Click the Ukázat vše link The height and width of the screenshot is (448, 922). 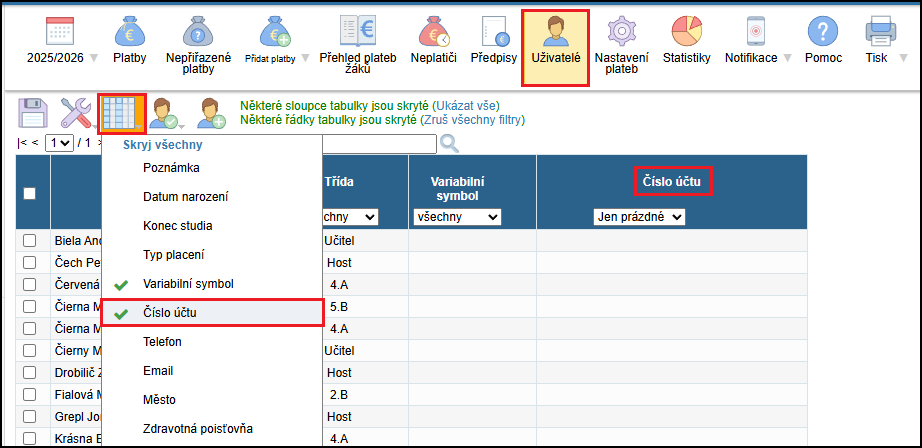[x=466, y=105]
